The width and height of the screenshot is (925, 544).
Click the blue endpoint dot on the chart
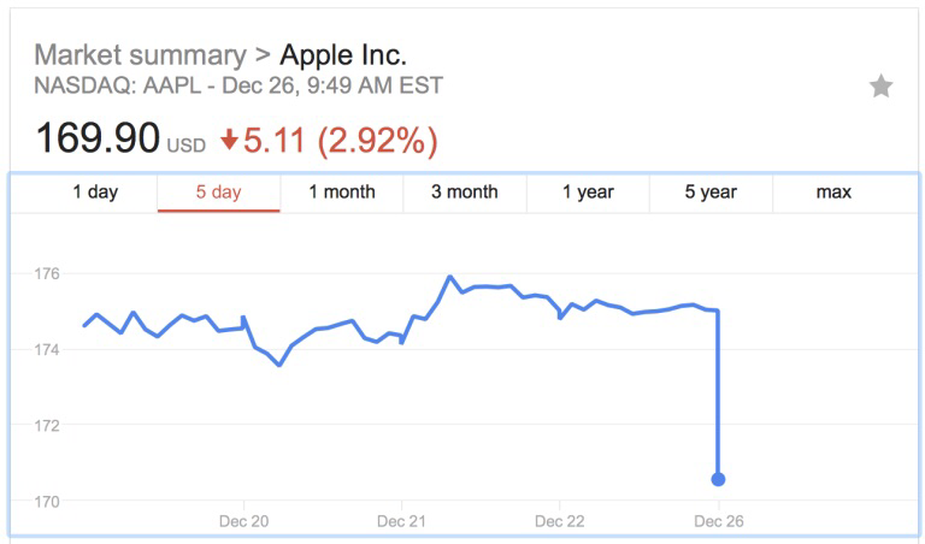[x=718, y=480]
